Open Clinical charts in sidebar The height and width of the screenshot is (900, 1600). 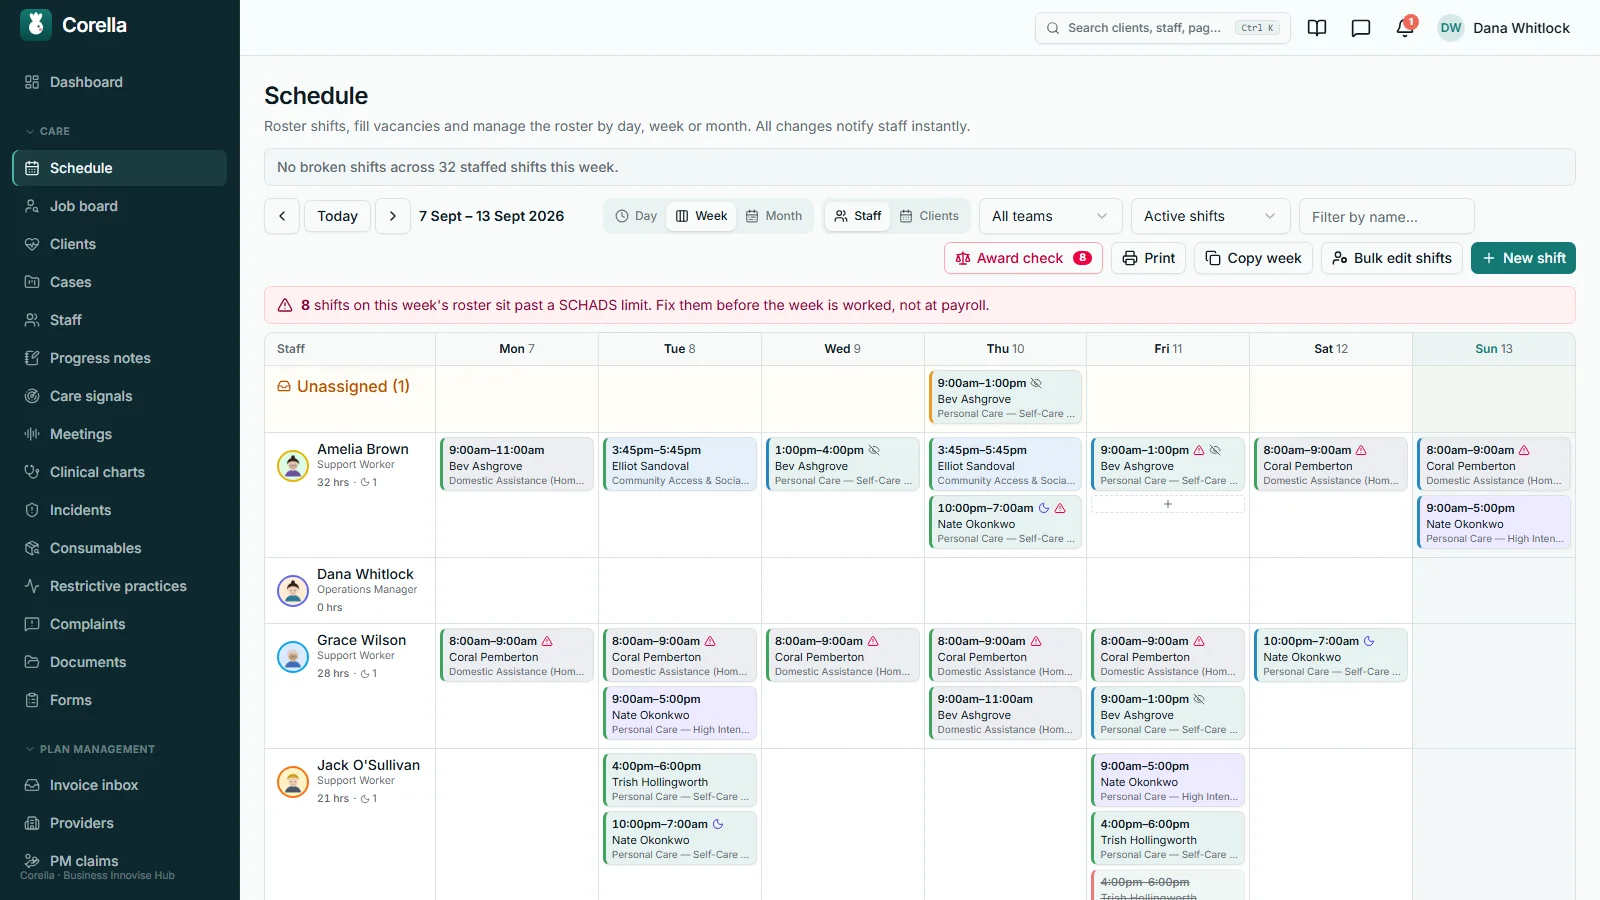point(120,472)
